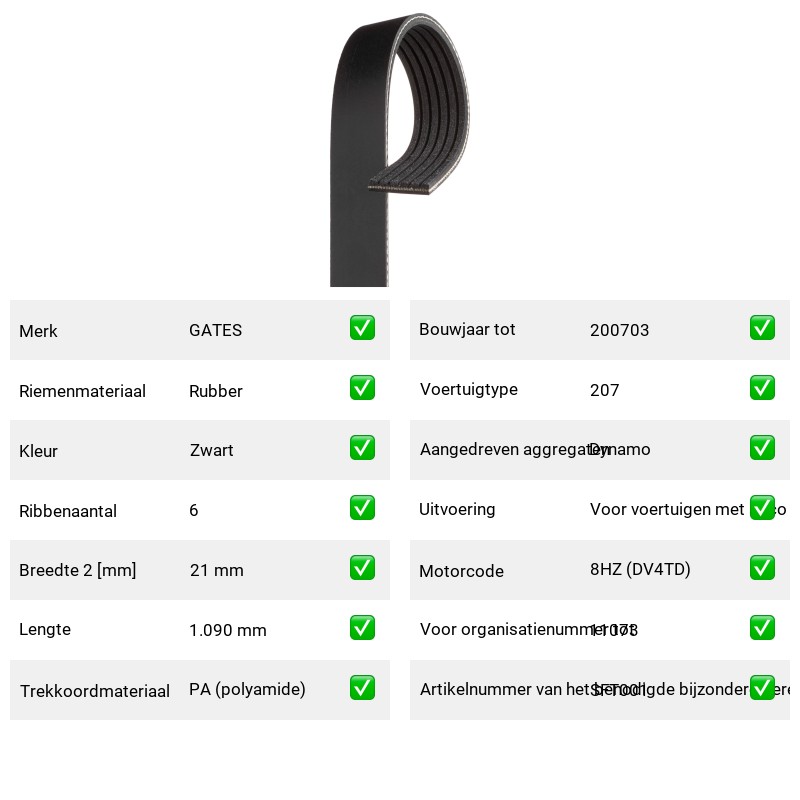This screenshot has height=800, width=800.
Task: Select the checkmark beside 1.090 mm length
Action: [362, 628]
